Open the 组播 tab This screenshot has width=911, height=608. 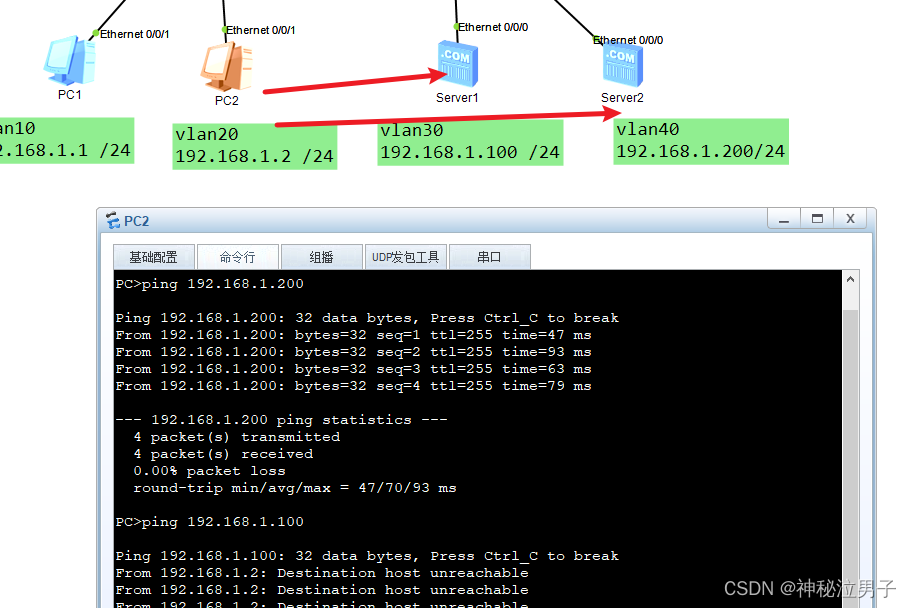coord(321,257)
